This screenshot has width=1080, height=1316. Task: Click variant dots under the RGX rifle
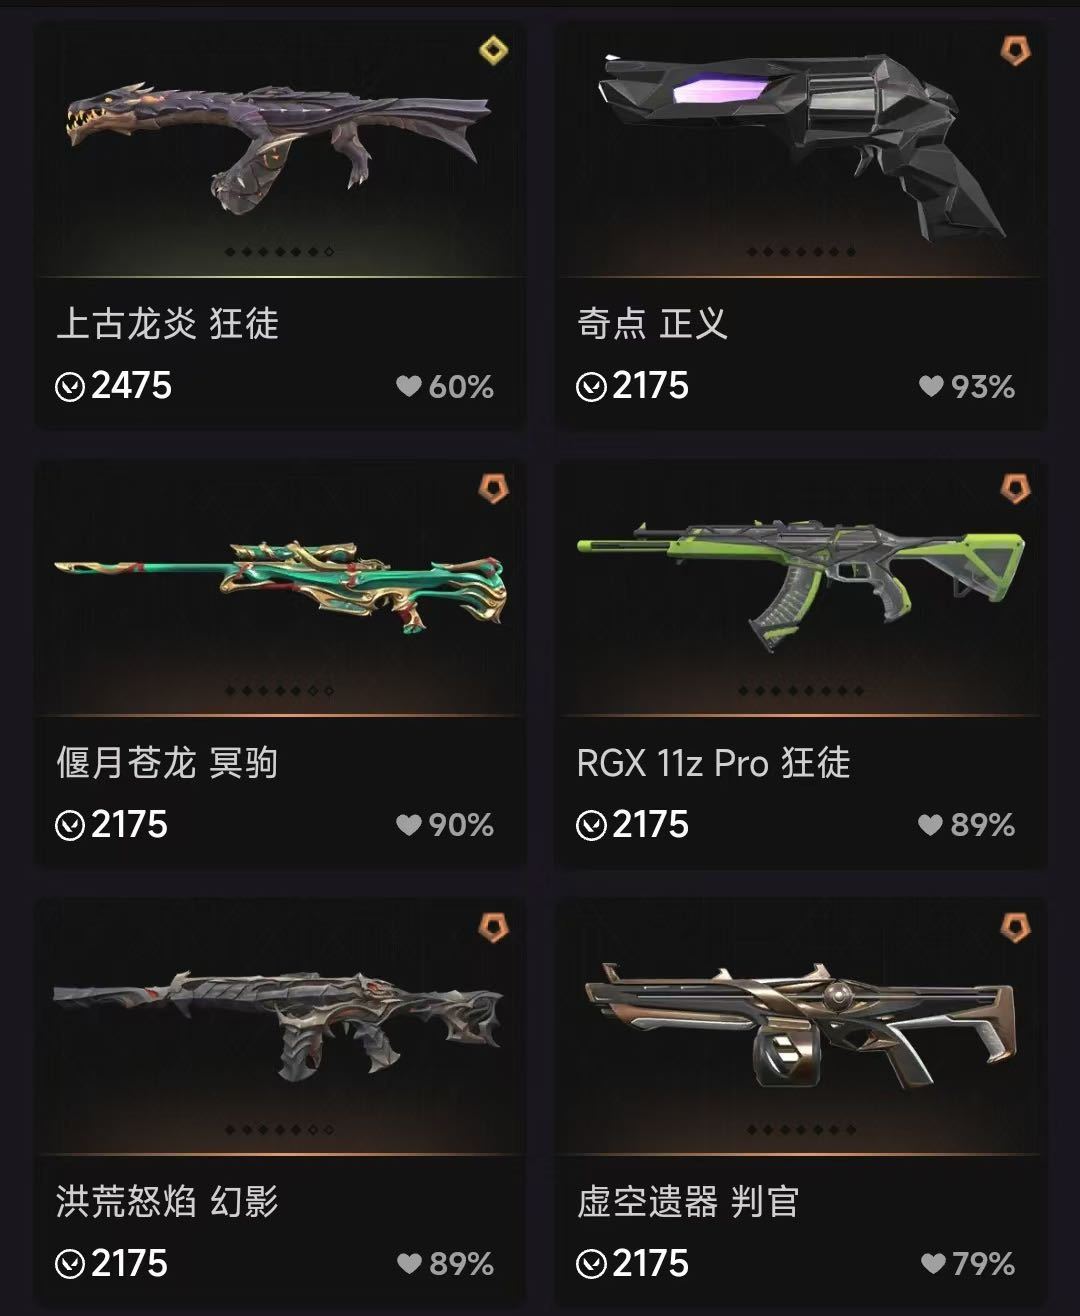click(801, 691)
